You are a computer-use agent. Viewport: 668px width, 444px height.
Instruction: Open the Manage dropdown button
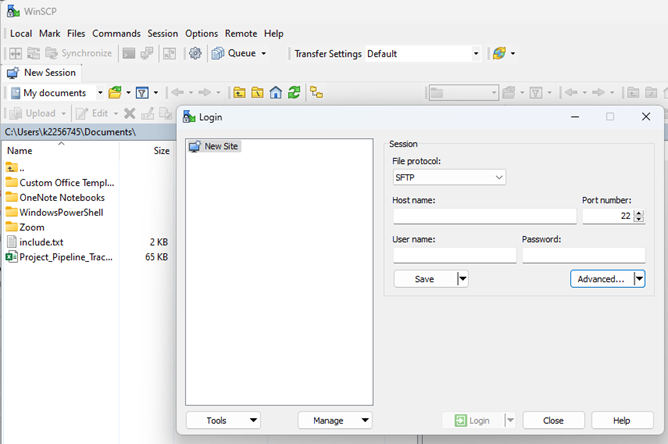pyautogui.click(x=335, y=421)
